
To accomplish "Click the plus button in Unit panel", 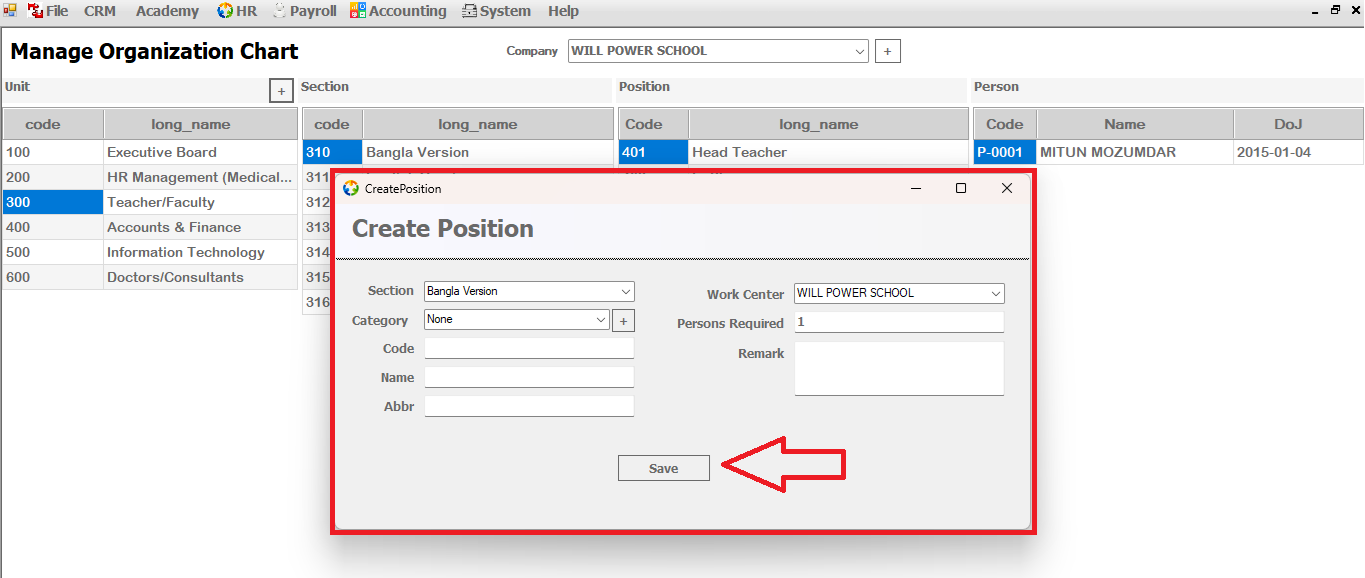I will click(x=281, y=91).
